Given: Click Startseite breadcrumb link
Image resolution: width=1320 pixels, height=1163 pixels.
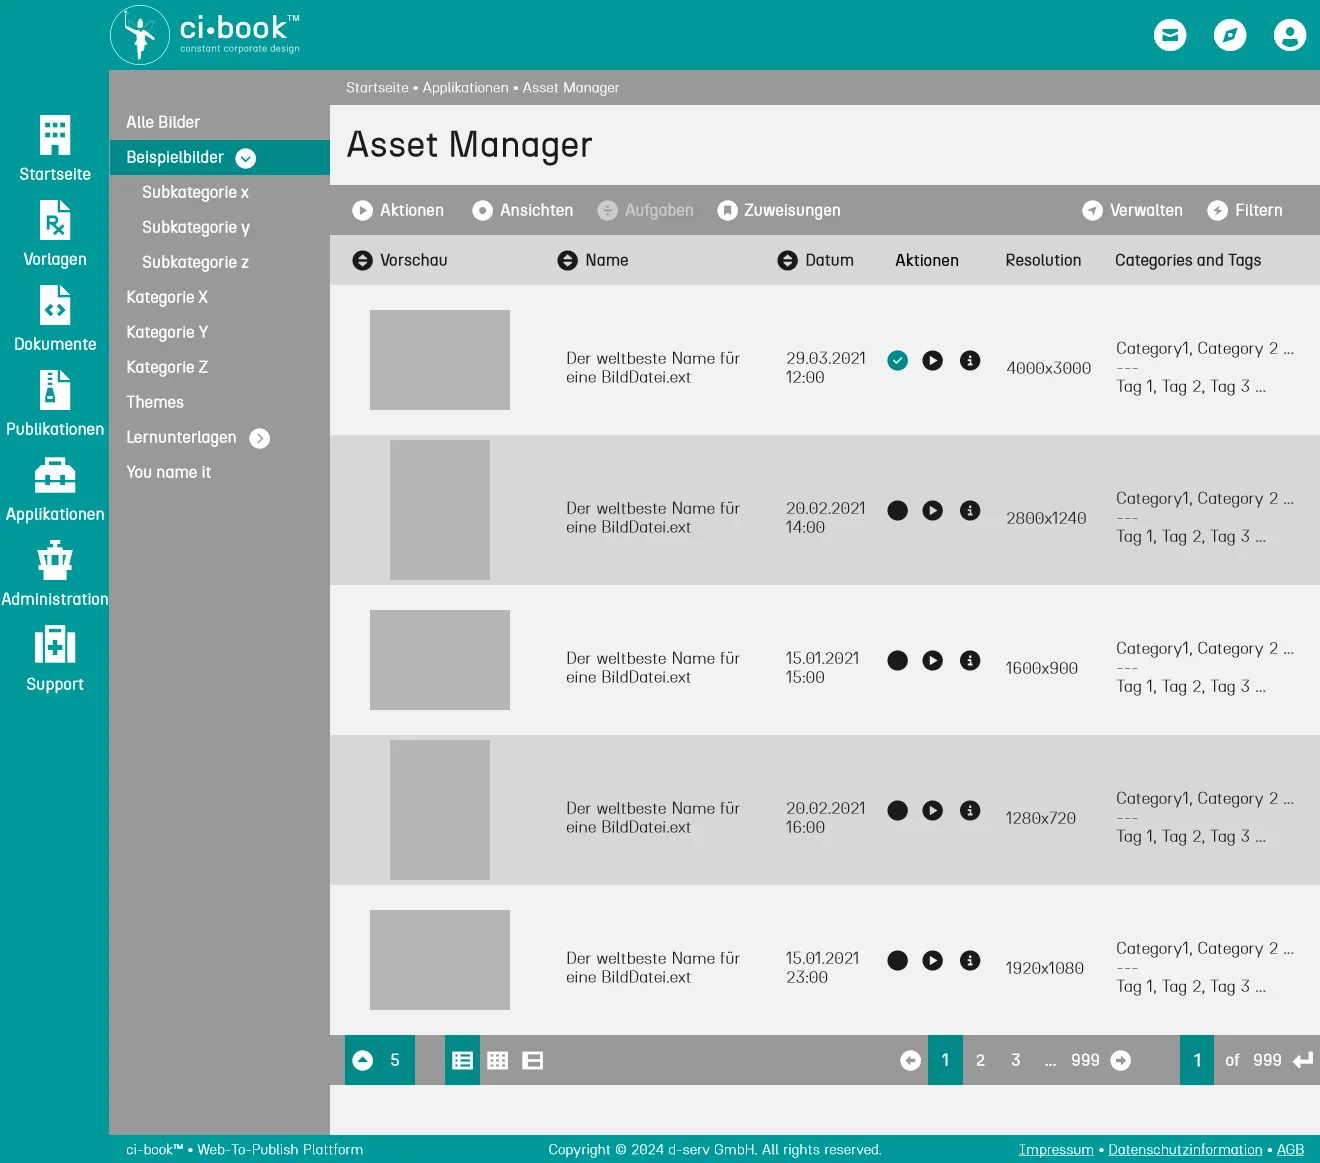Looking at the screenshot, I should point(377,88).
